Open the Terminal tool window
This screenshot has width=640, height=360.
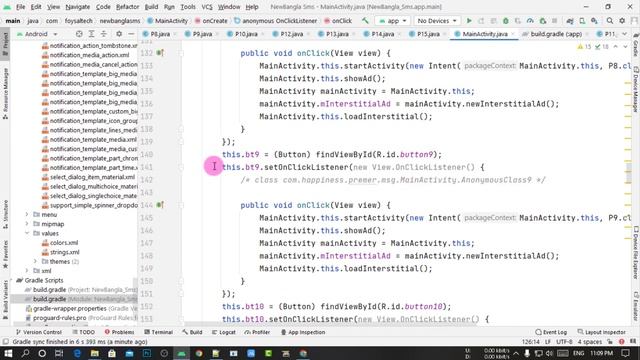pos(158,332)
